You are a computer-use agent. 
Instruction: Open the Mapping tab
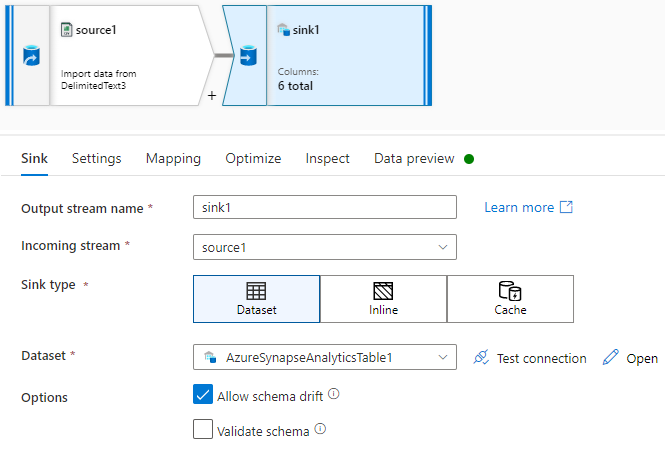(173, 158)
